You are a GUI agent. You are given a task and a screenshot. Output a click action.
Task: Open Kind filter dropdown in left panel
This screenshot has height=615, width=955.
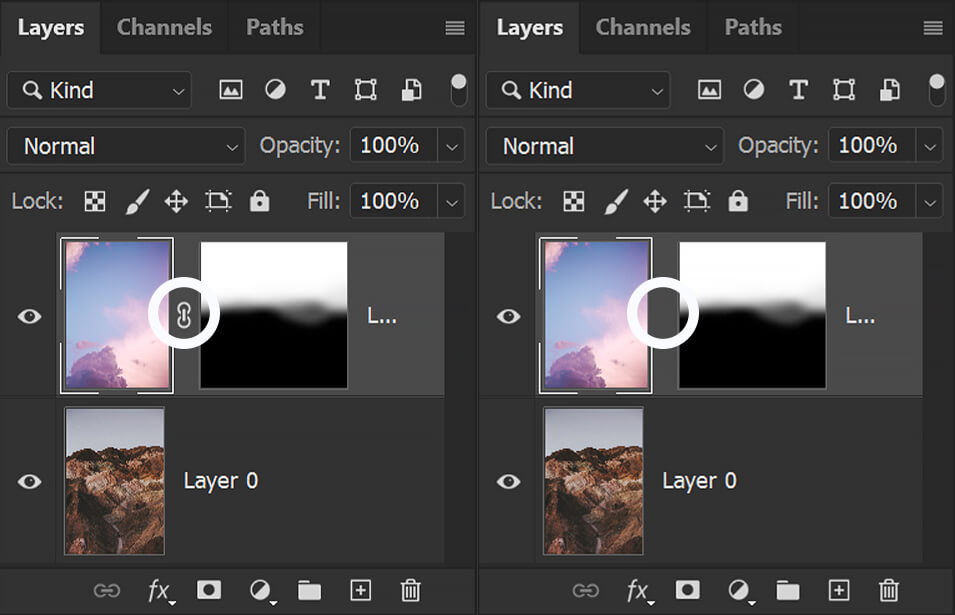click(x=99, y=90)
